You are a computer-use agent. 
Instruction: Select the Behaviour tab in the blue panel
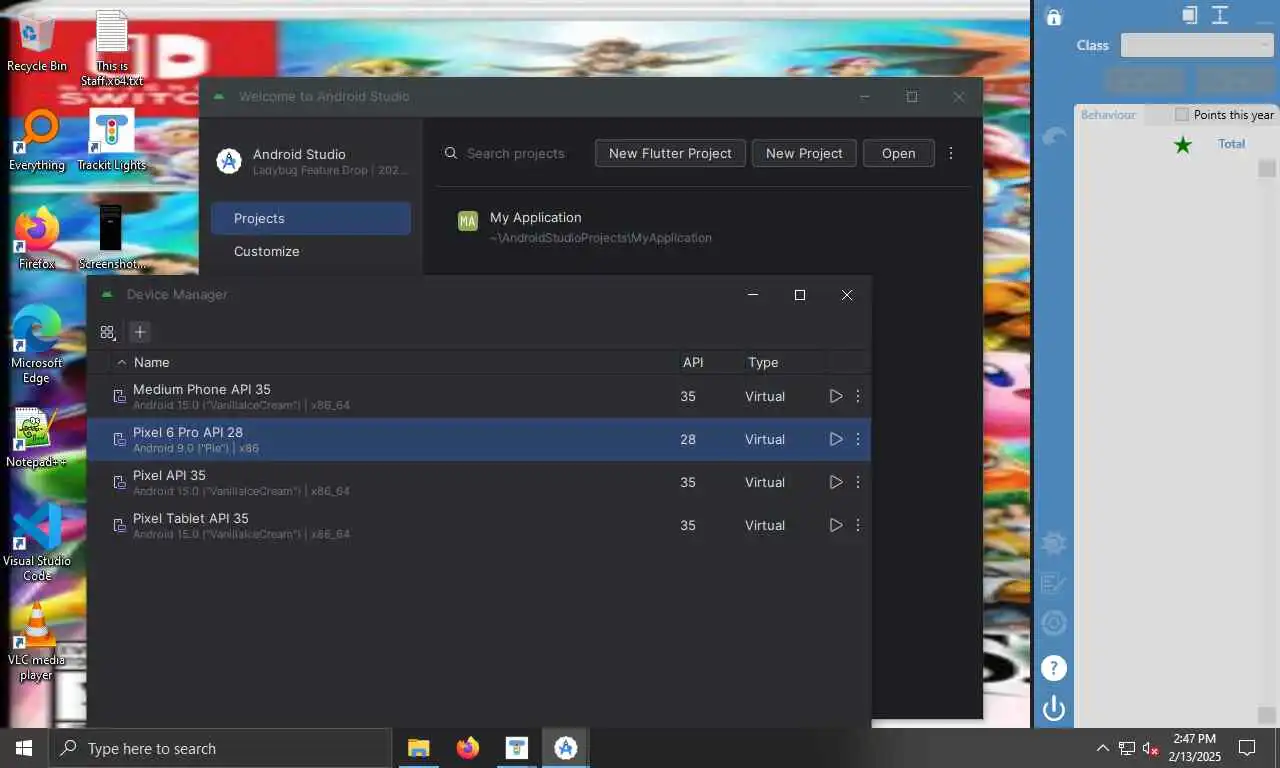[1108, 114]
